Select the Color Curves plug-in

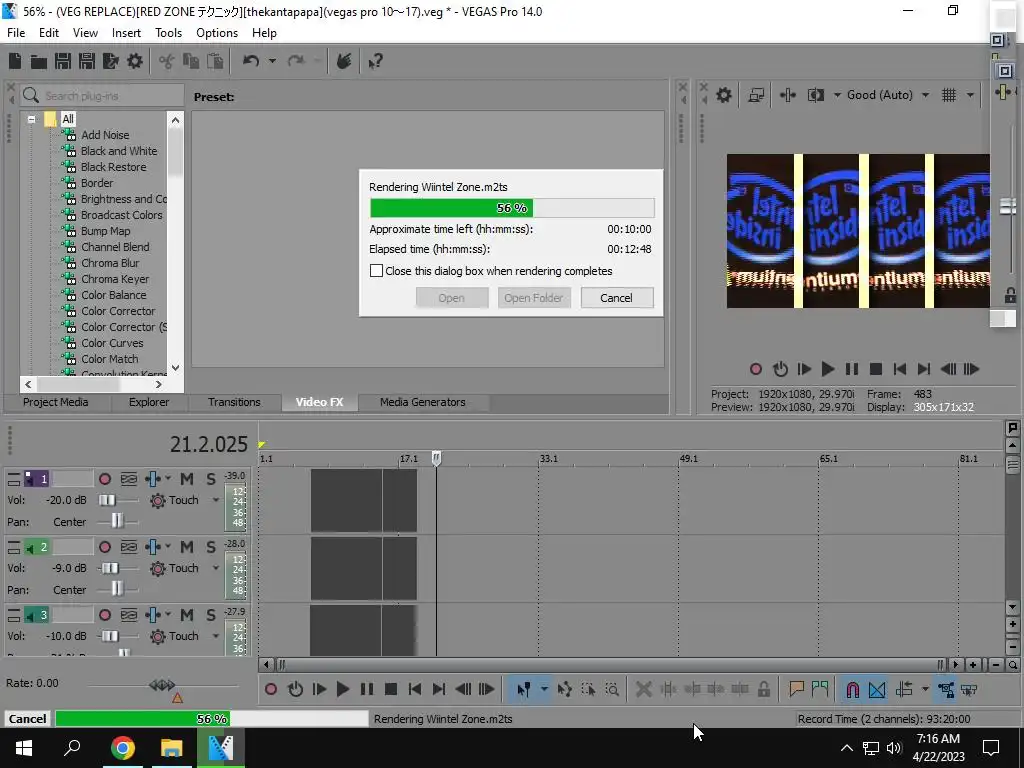point(112,343)
